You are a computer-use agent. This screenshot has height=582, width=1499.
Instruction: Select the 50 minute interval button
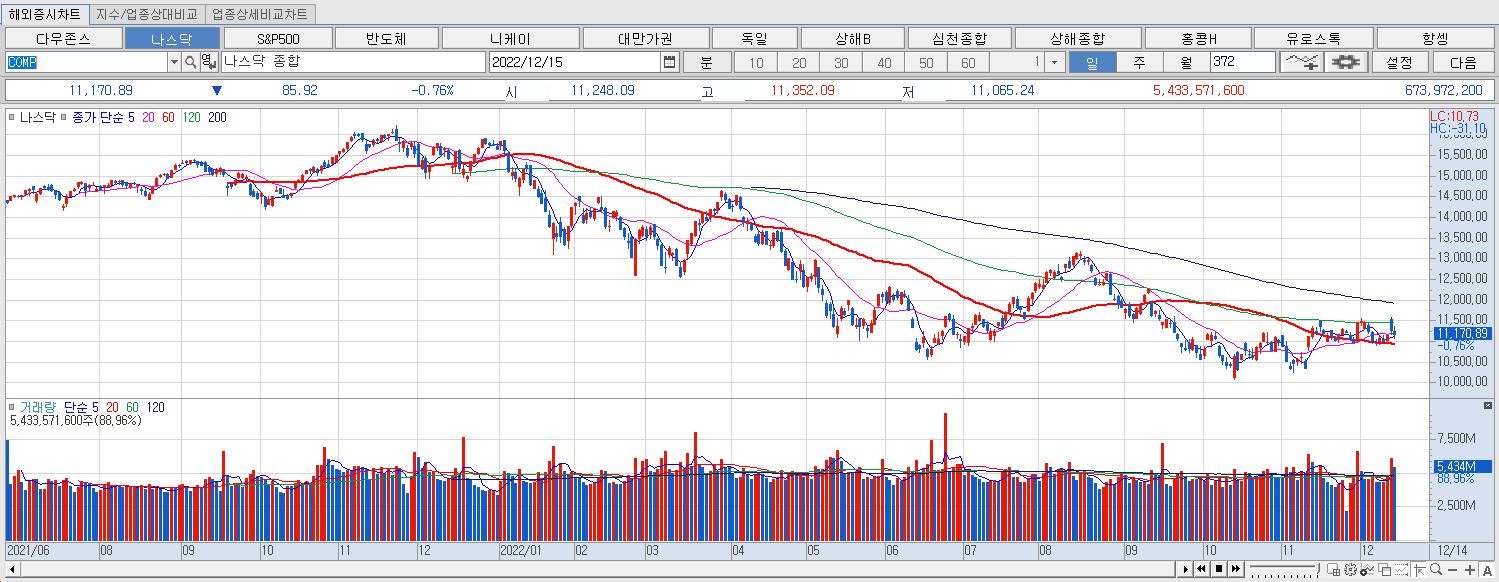tap(926, 62)
